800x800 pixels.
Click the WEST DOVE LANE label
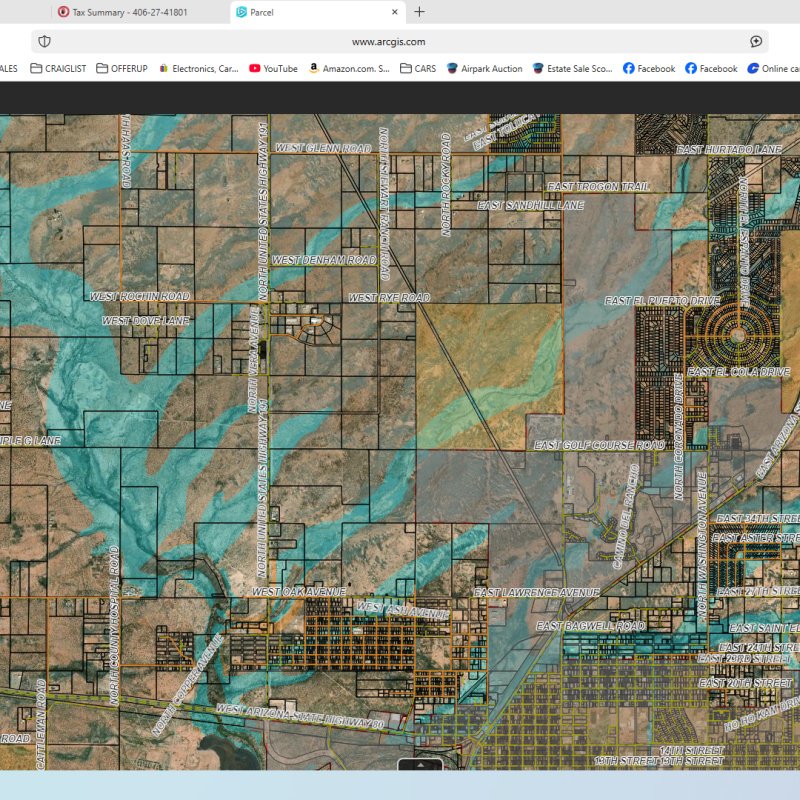[x=146, y=320]
